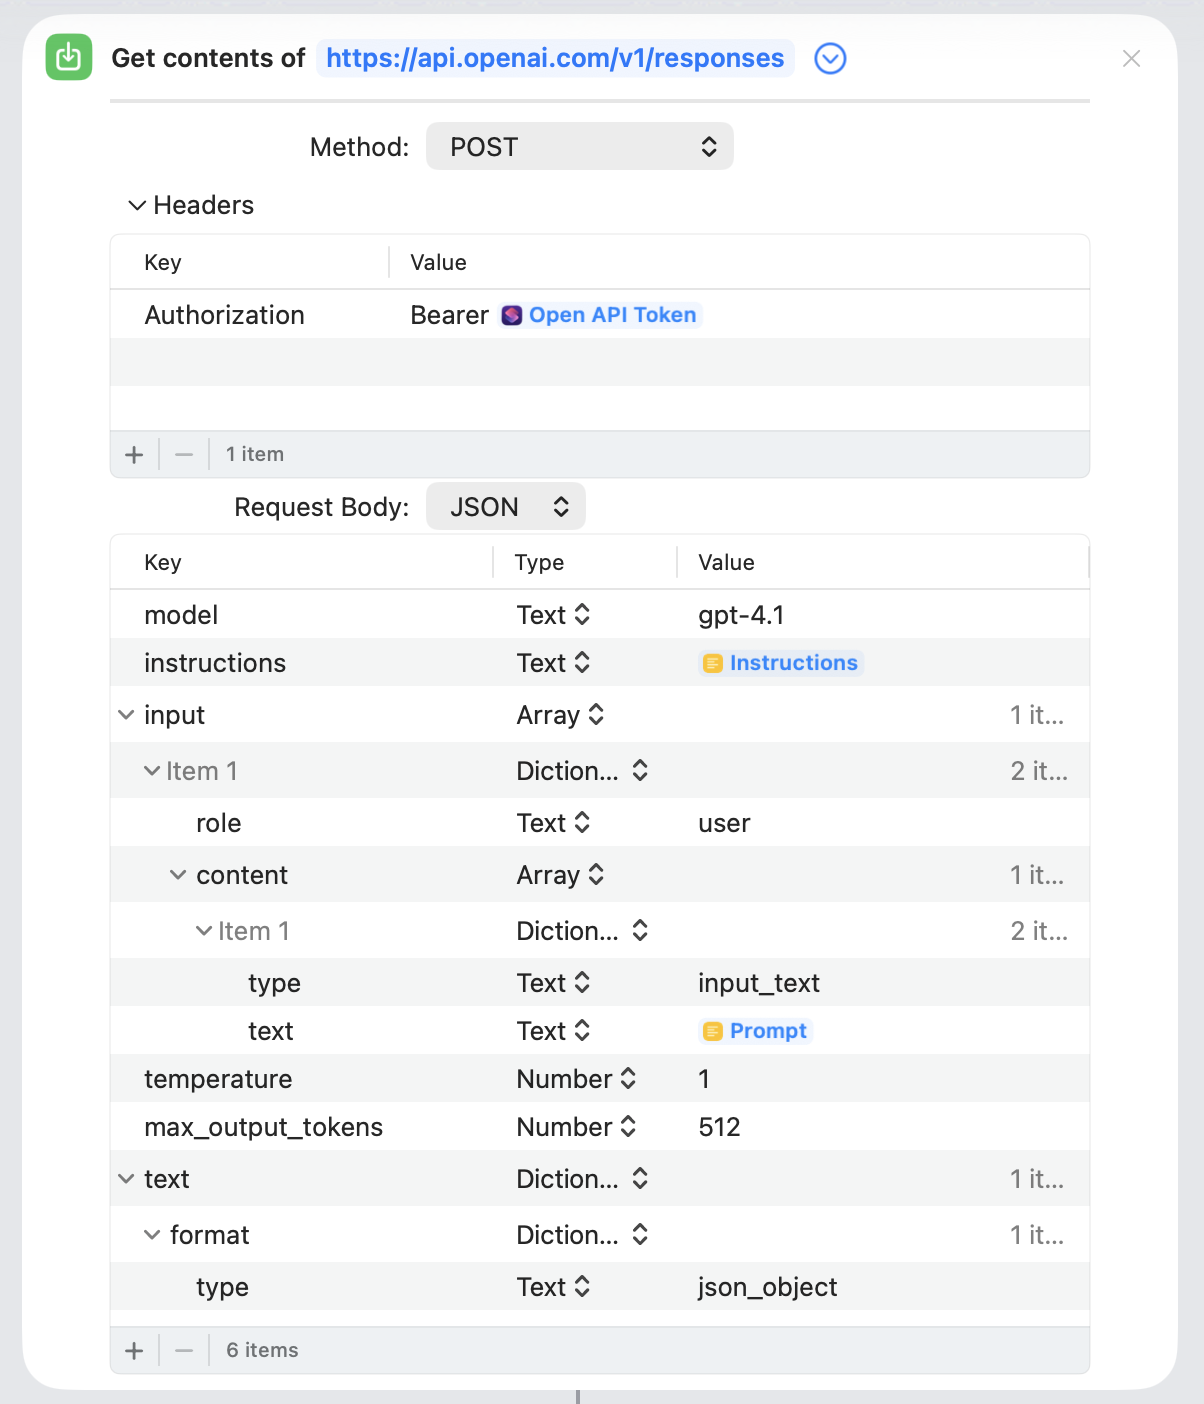Screen dimensions: 1204x1404
Task: Collapse the Headers section
Action: 137,205
